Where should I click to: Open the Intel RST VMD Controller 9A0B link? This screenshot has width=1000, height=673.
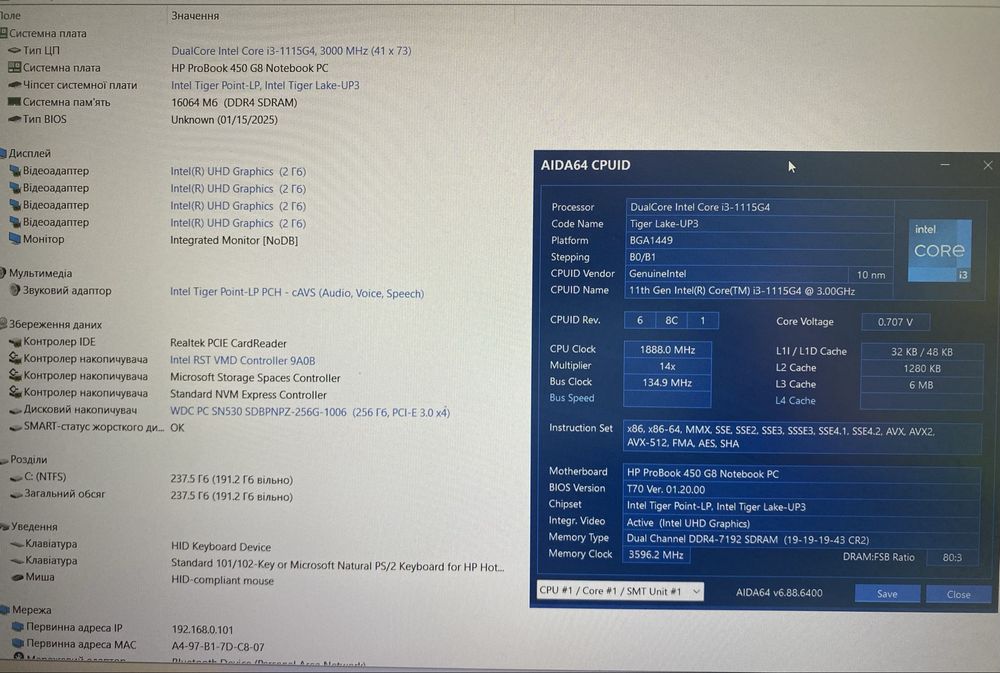tap(242, 360)
